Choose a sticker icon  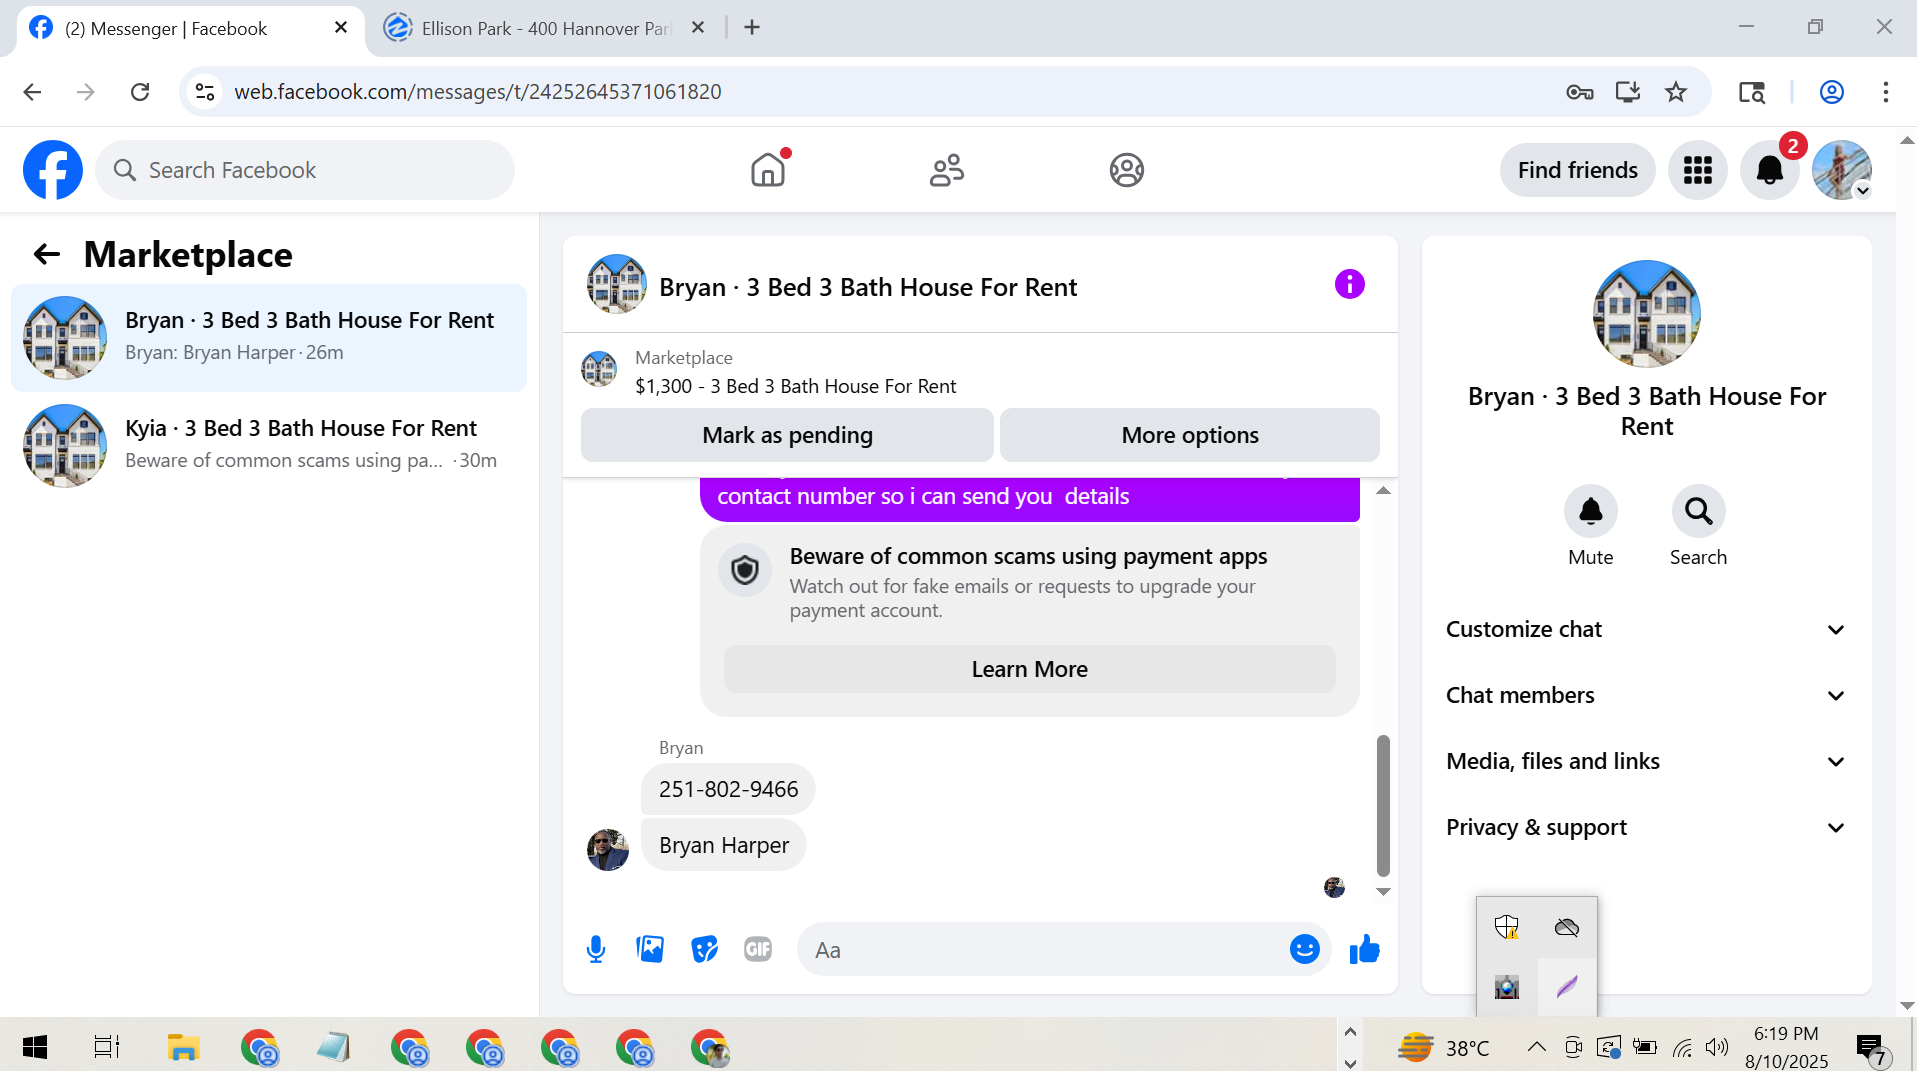point(705,949)
